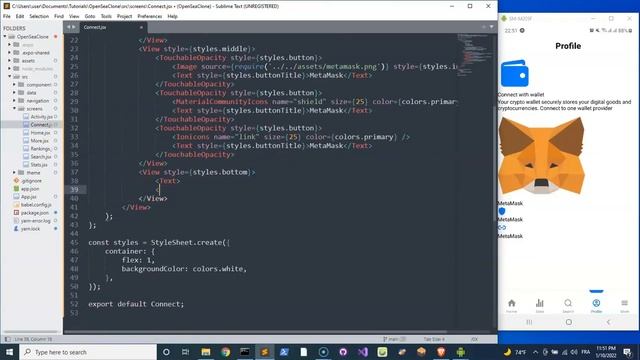Screen dimensions: 640x360
Task: Tap the Stats tab in emulator
Action: 540,305
